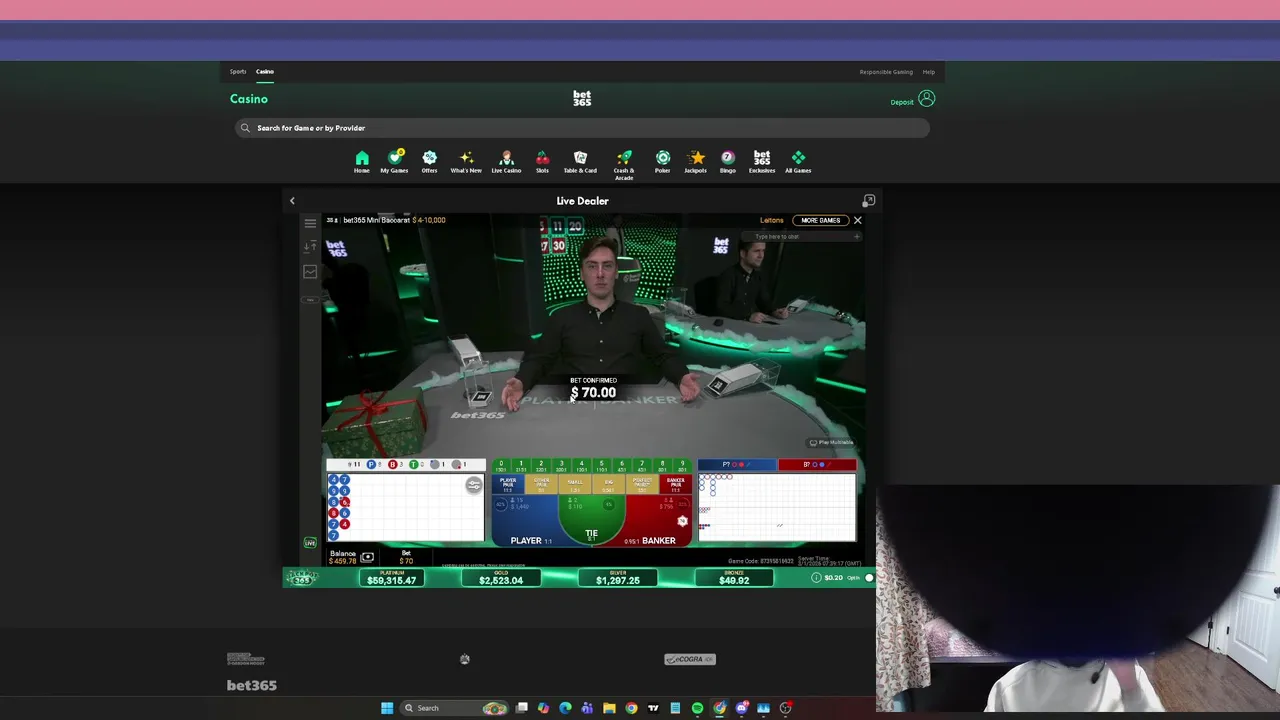Click the chat input field
1280x720 pixels.
(800, 237)
